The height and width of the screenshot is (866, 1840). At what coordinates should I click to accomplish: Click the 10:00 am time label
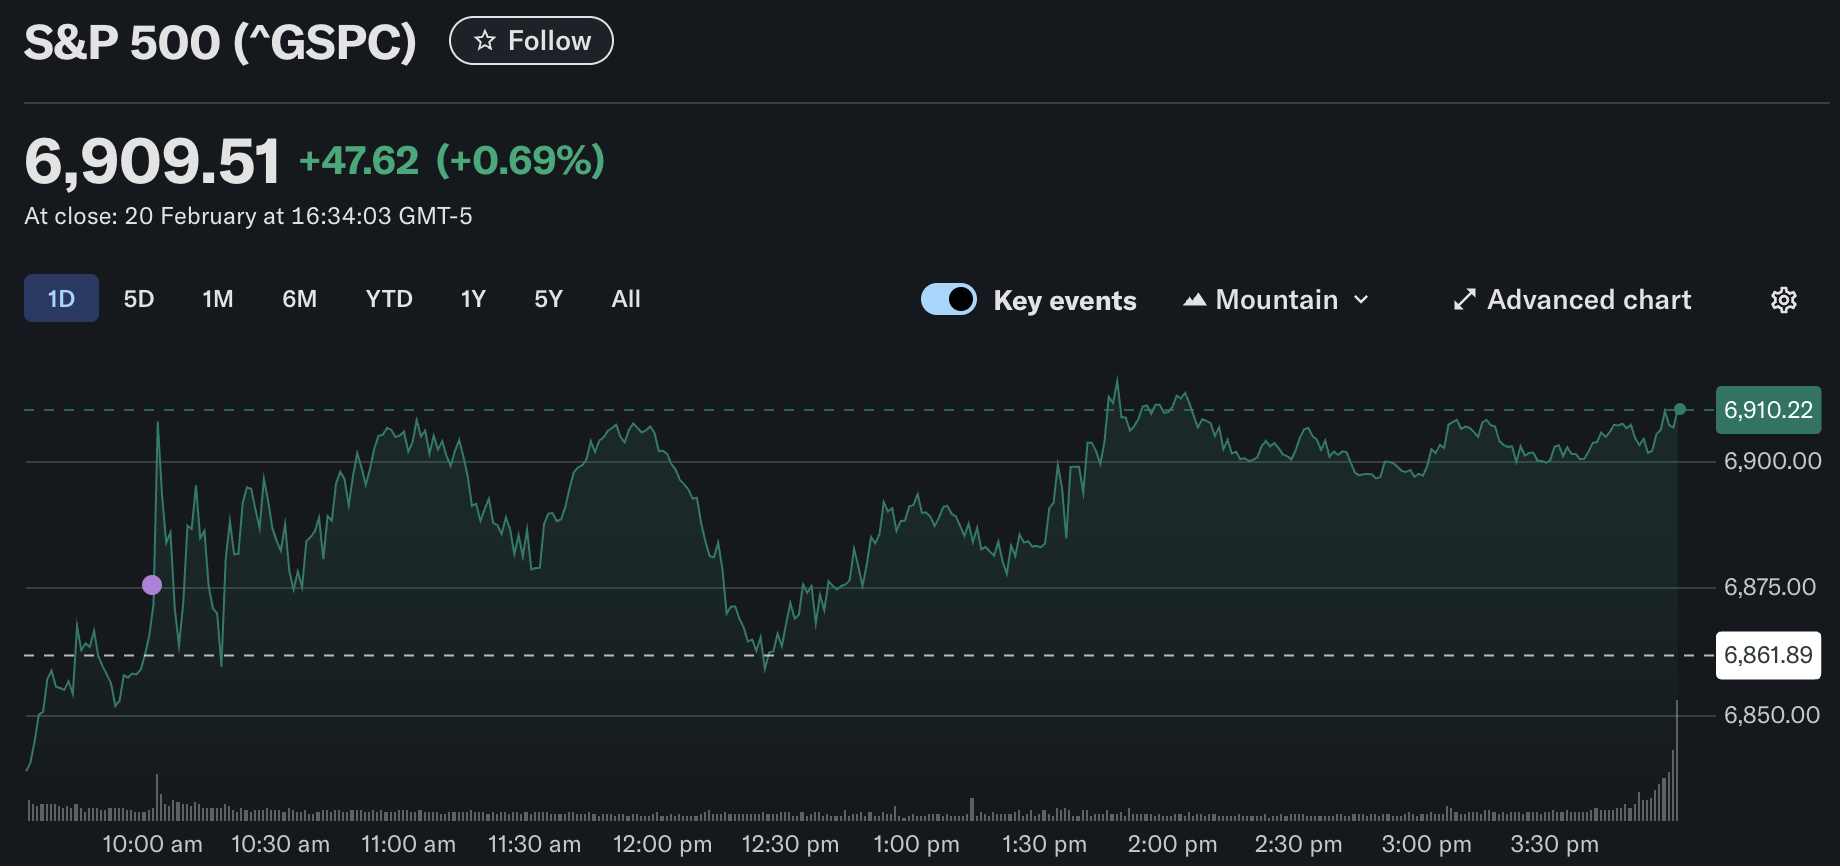tap(152, 844)
